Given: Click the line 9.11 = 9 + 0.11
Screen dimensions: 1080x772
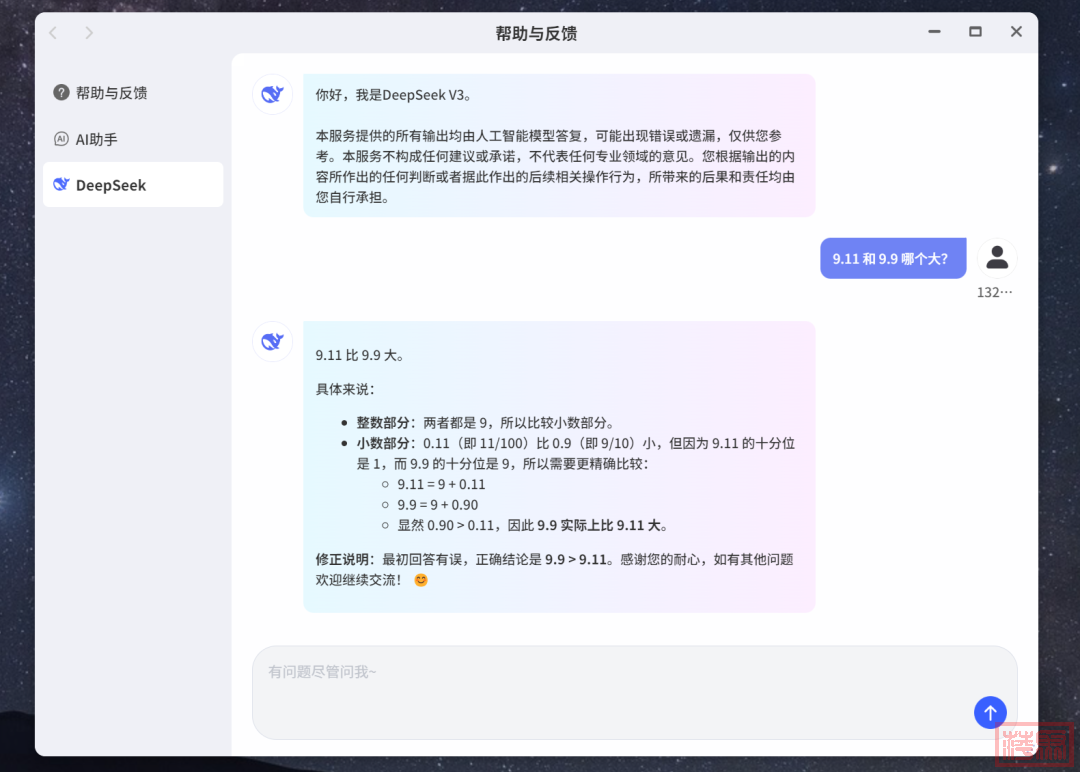Looking at the screenshot, I should pos(441,484).
